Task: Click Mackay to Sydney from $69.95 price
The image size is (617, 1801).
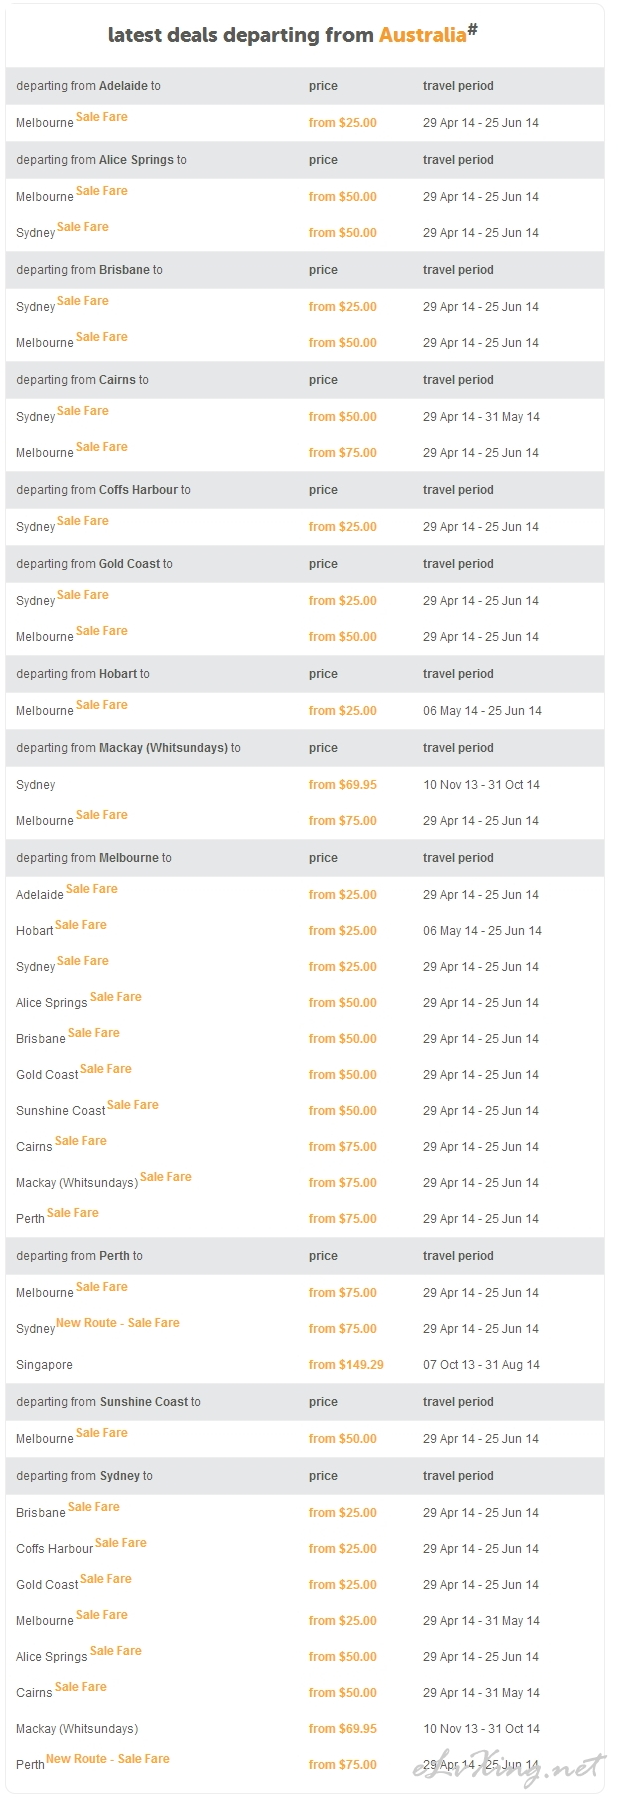Action: coord(342,785)
